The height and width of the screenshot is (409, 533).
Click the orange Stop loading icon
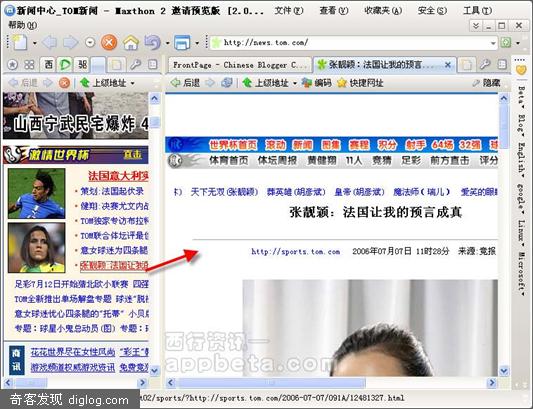[x=109, y=43]
